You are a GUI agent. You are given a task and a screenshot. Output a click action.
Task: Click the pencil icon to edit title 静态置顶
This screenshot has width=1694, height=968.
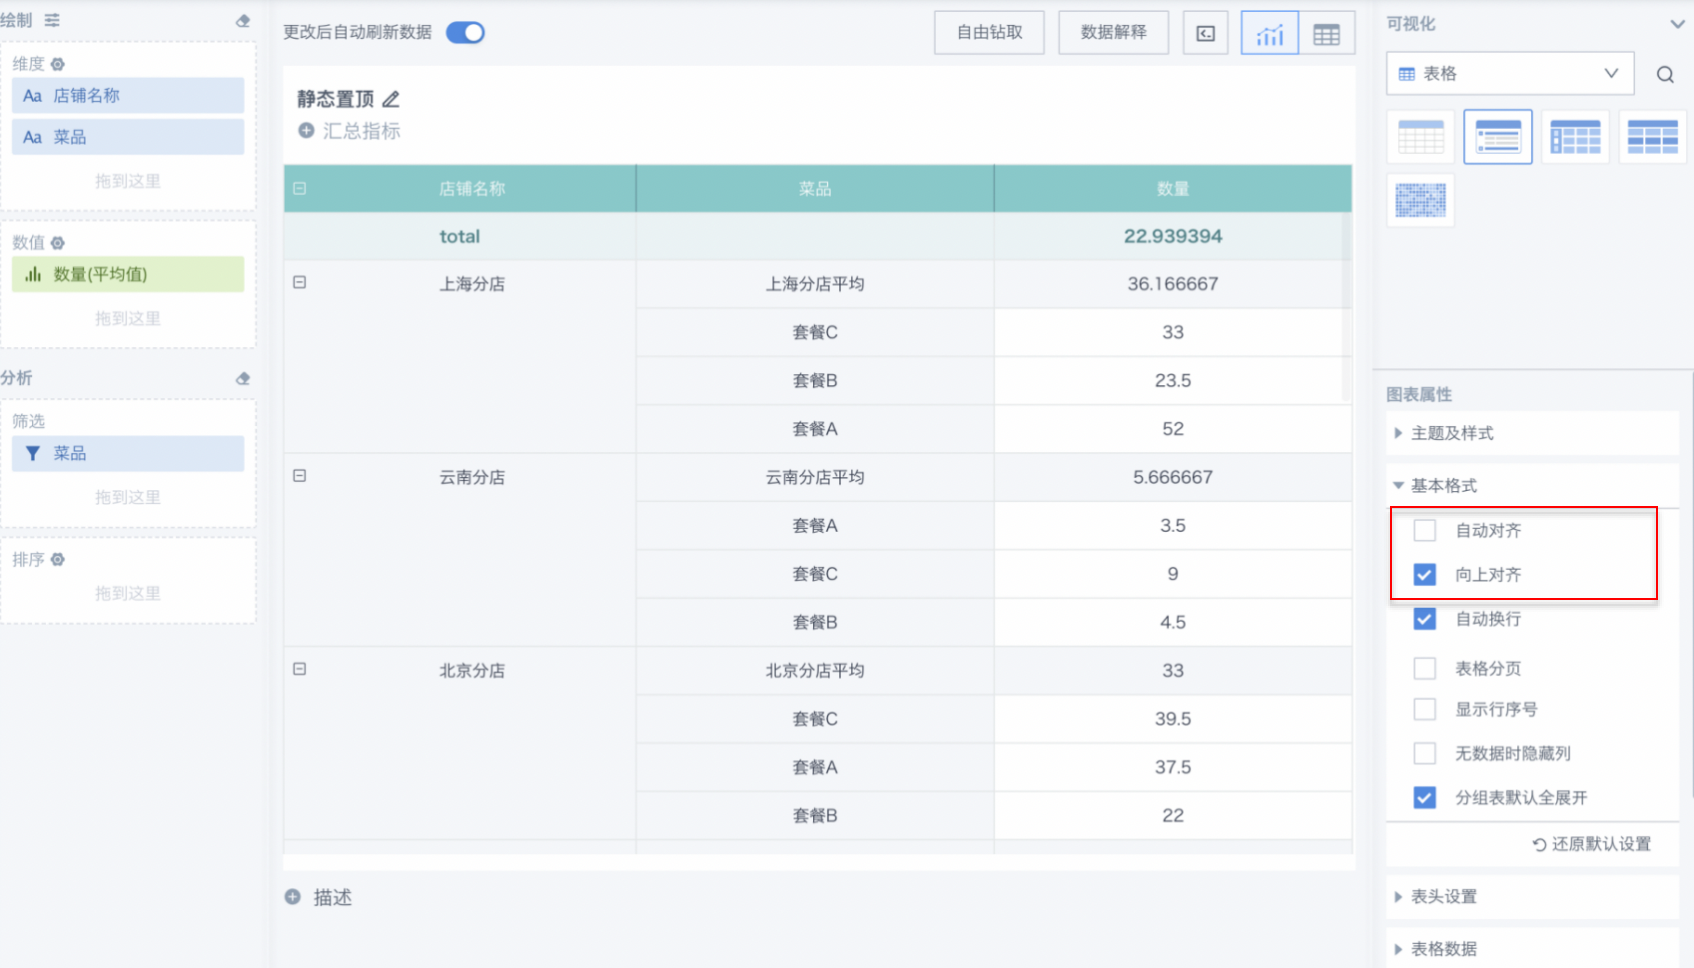(391, 99)
